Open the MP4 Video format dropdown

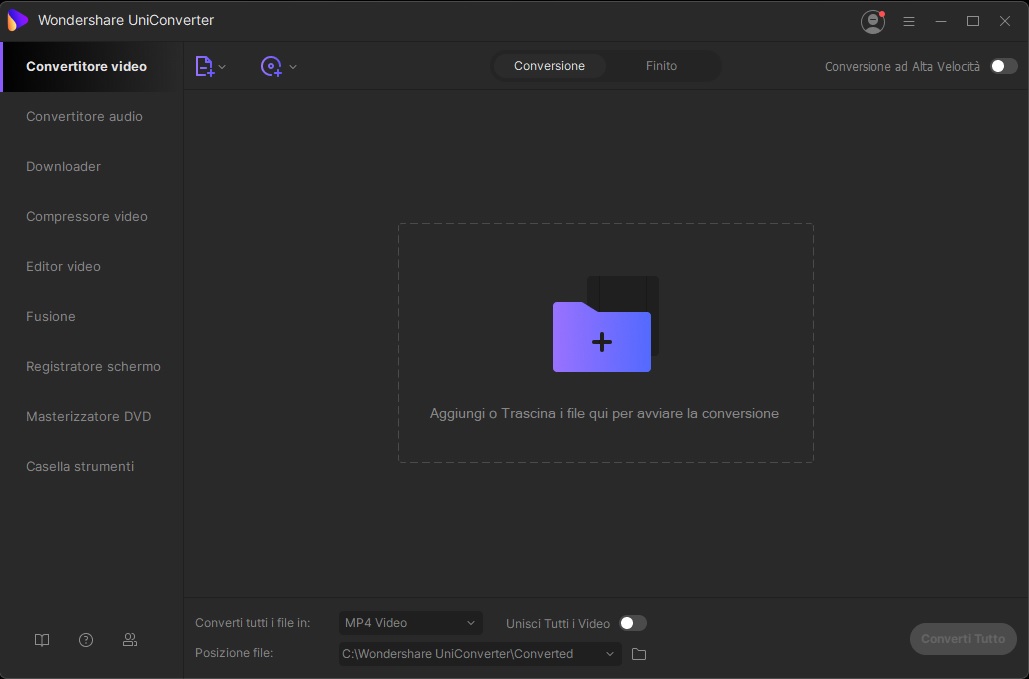pyautogui.click(x=410, y=623)
